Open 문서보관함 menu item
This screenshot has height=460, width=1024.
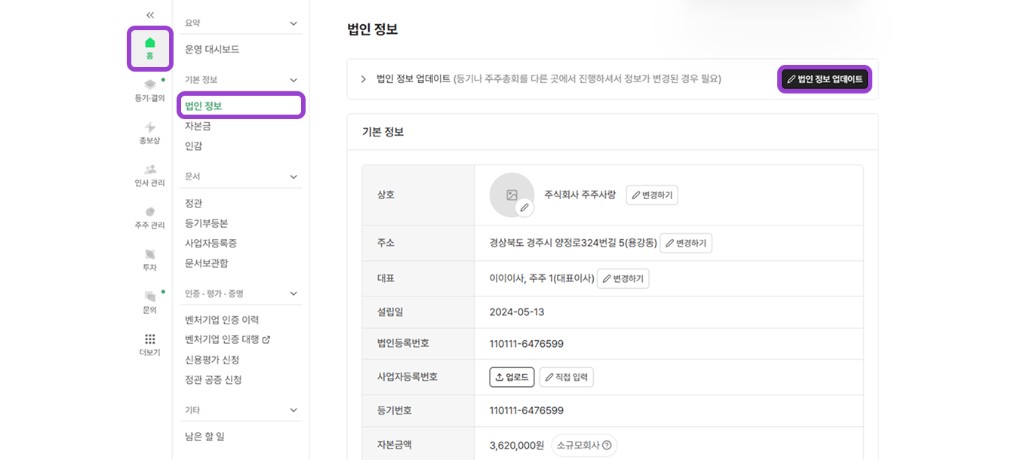pos(206,263)
